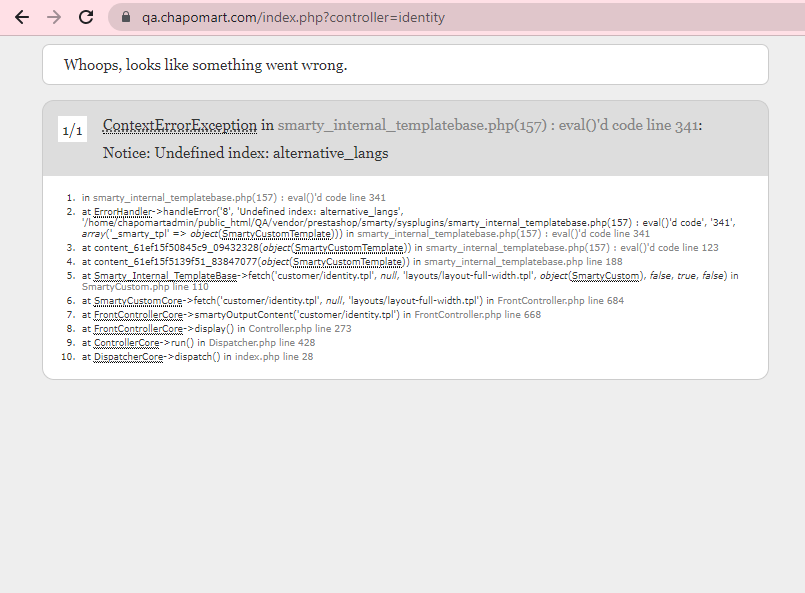Select 'Whoops, looks like something went wrong.' text
Image resolution: width=805 pixels, height=593 pixels.
(205, 65)
